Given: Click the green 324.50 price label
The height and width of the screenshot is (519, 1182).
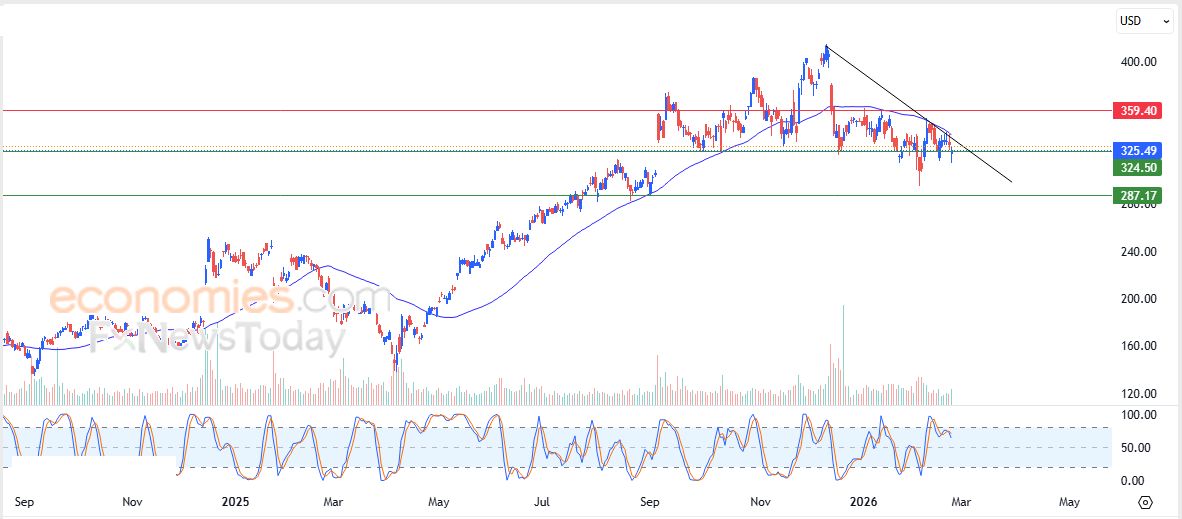Looking at the screenshot, I should (x=1137, y=168).
